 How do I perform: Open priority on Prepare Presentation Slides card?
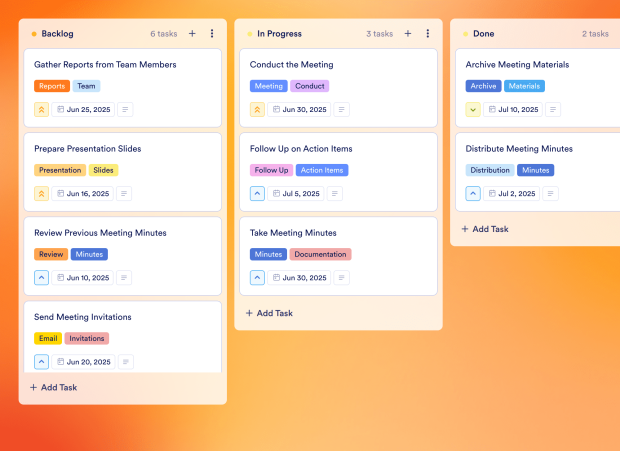pos(42,194)
